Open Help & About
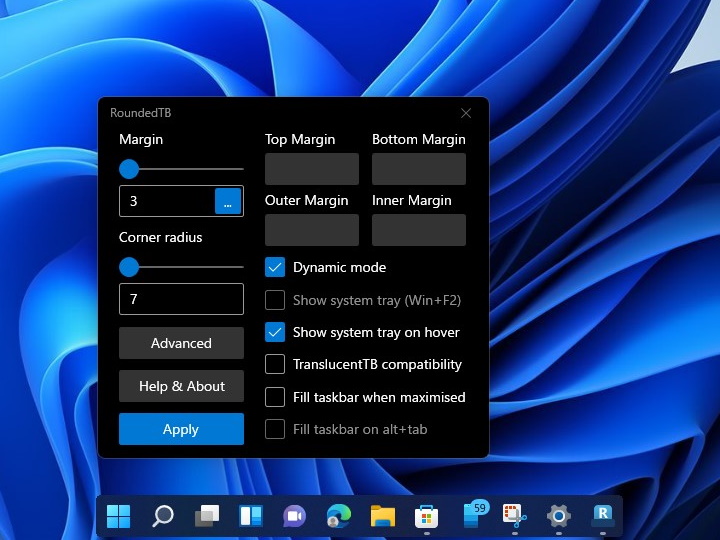The height and width of the screenshot is (540, 720). (x=181, y=386)
